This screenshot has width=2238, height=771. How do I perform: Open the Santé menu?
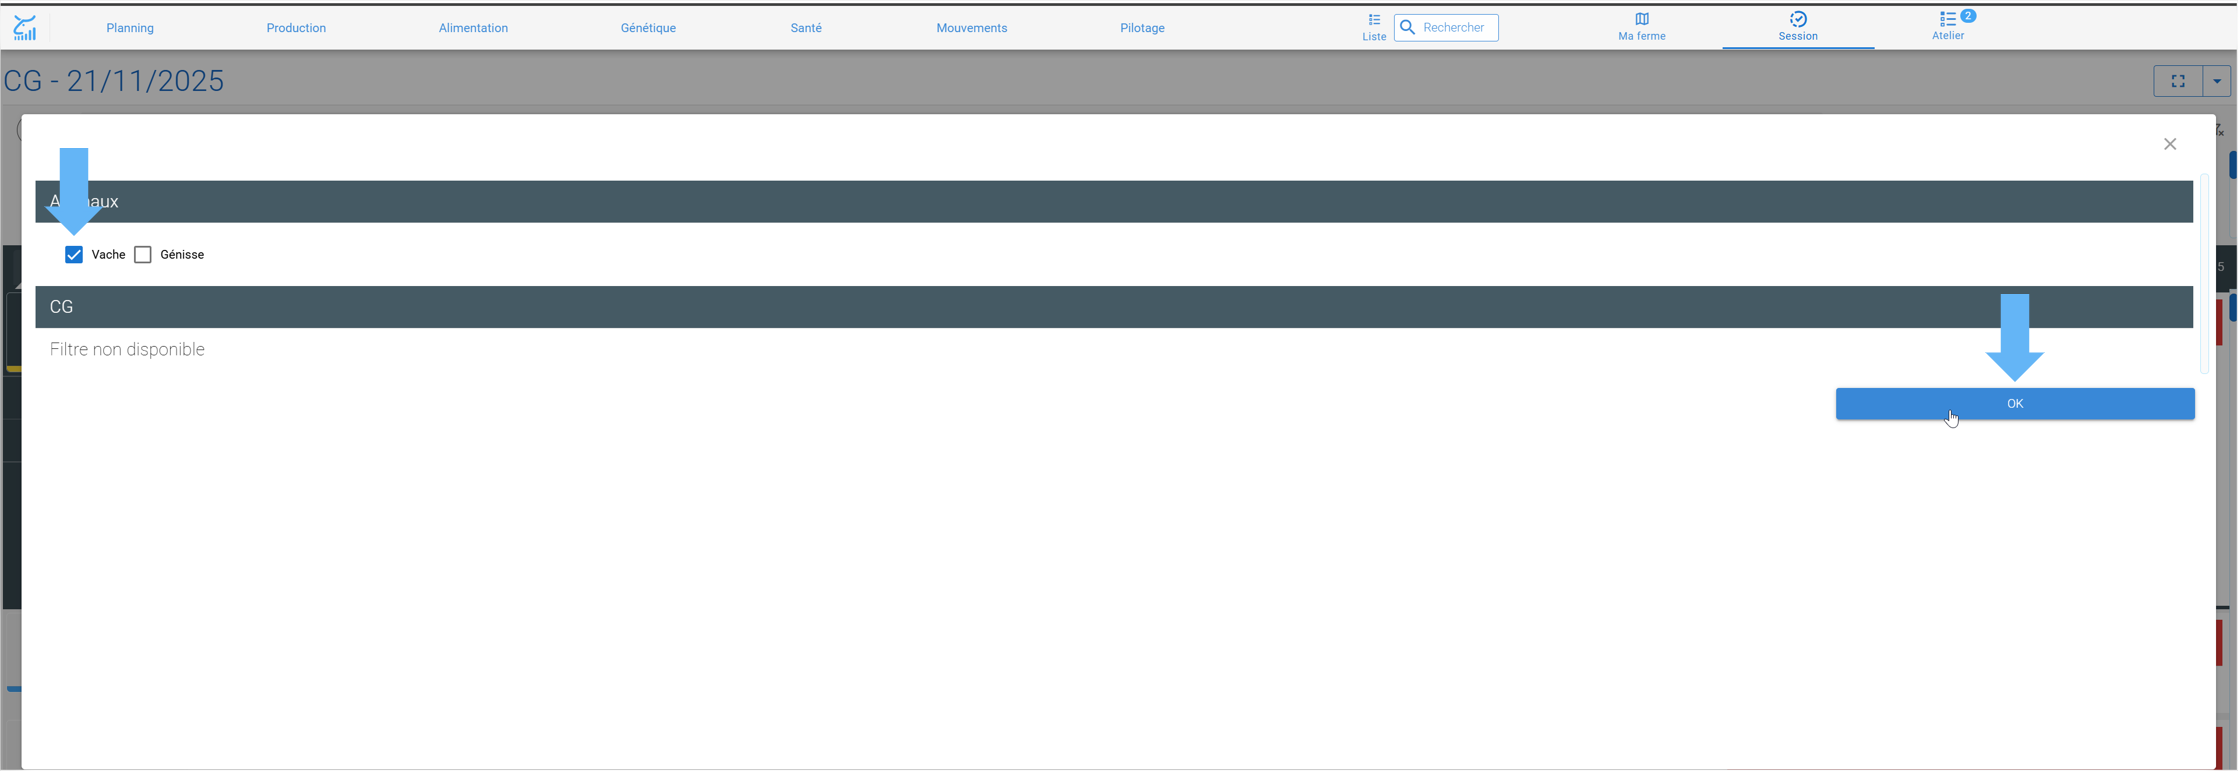tap(806, 28)
